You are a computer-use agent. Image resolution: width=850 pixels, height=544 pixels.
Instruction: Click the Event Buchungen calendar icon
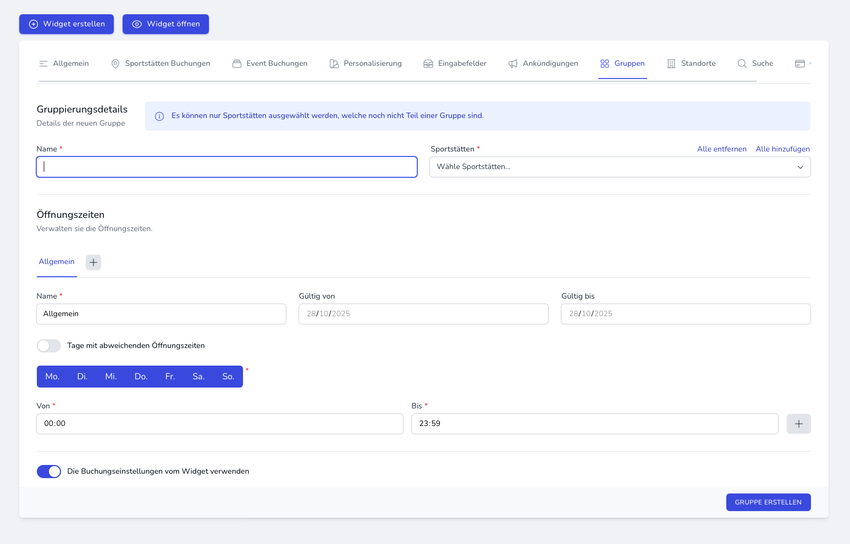point(237,64)
